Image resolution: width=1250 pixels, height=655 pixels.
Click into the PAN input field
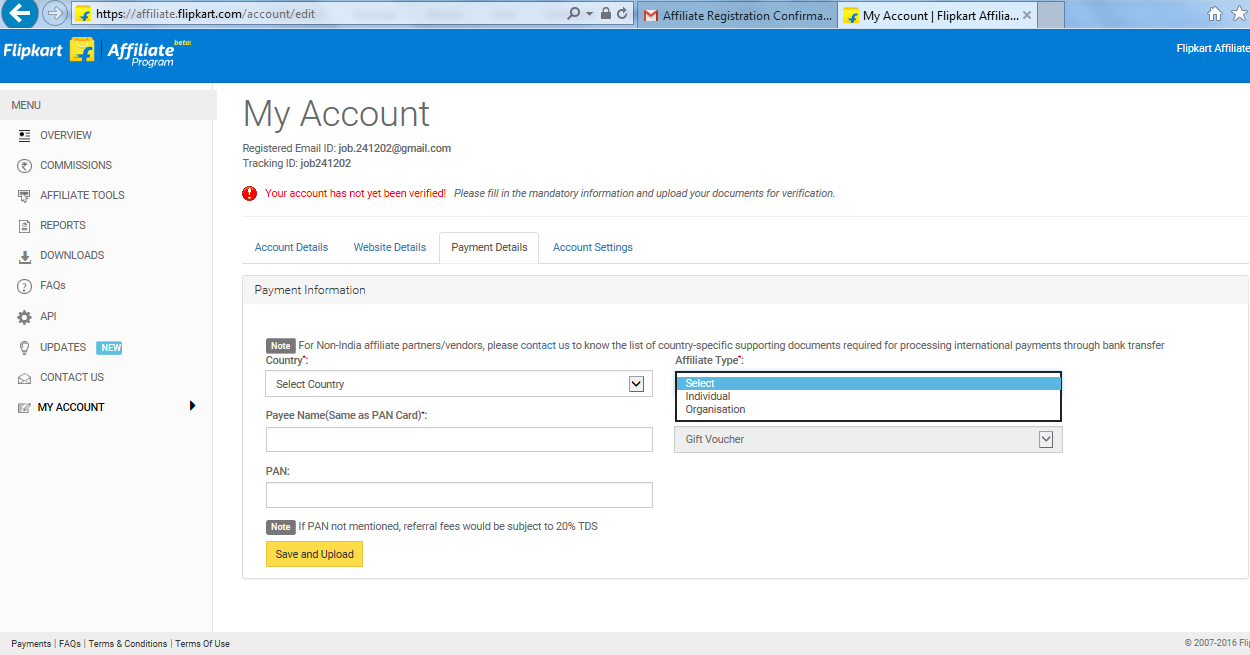(x=459, y=495)
